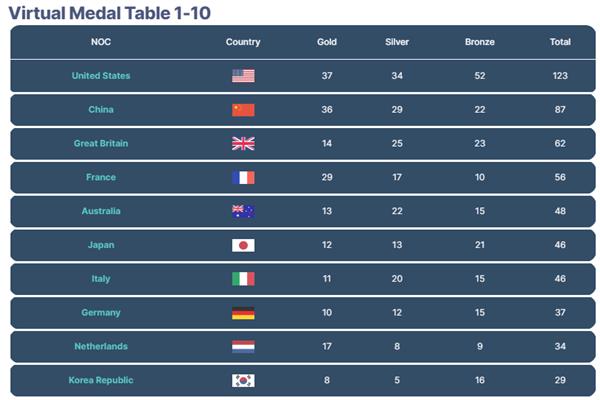This screenshot has height=400, width=600.
Task: Click the Germany flag icon
Action: point(243,313)
